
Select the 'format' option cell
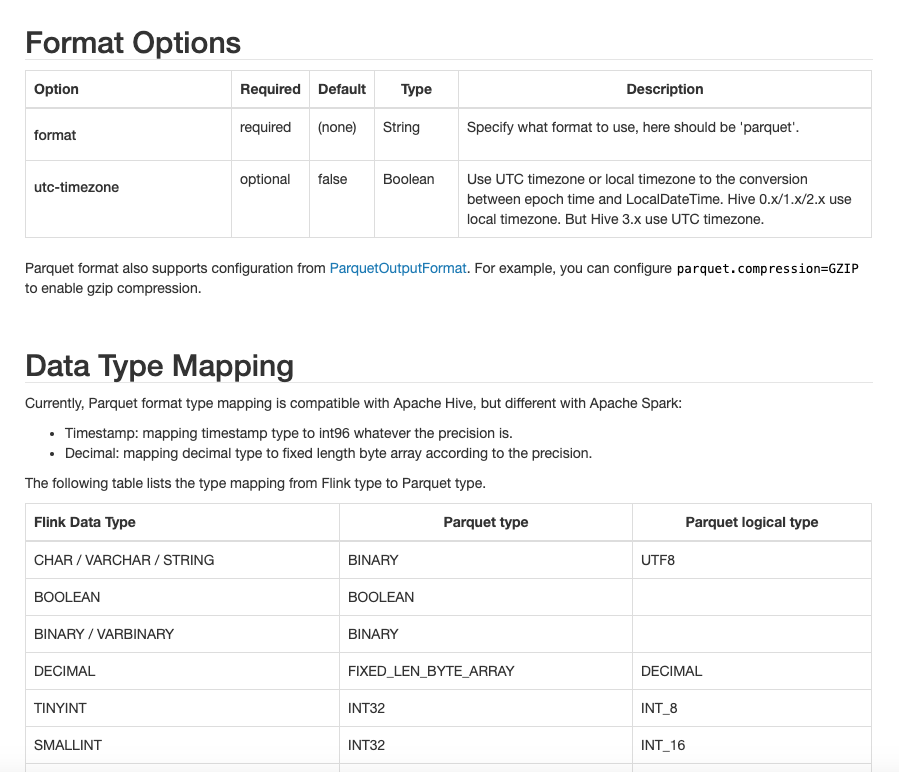[128, 135]
